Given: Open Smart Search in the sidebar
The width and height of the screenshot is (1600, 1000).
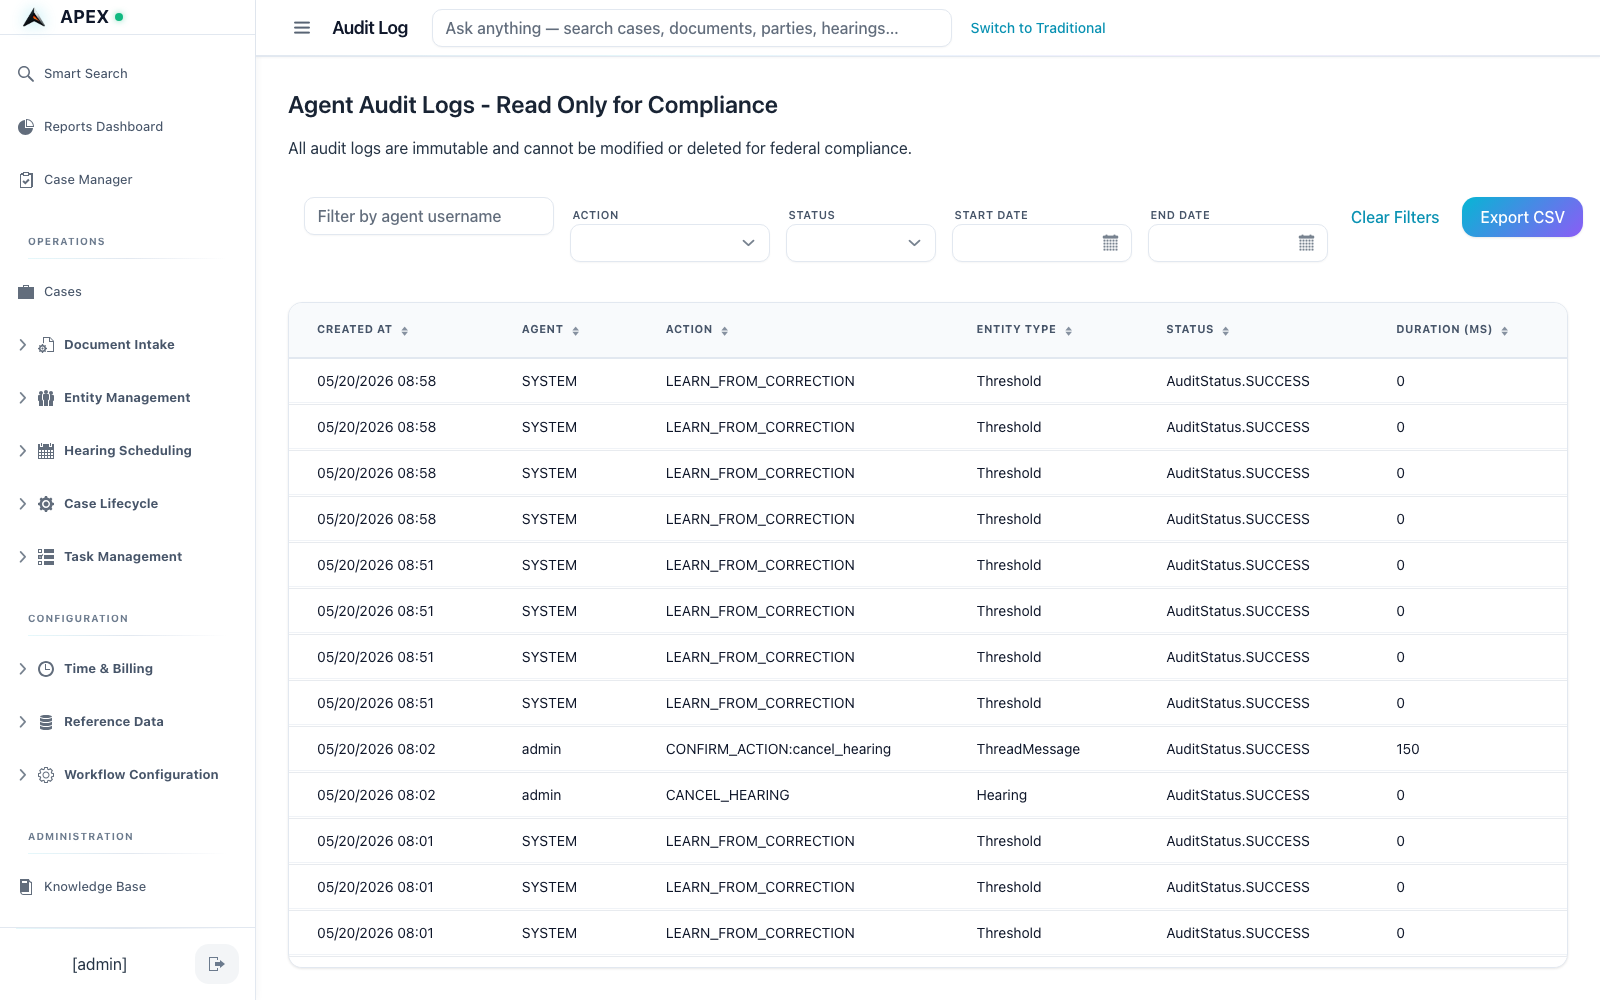Looking at the screenshot, I should [86, 73].
